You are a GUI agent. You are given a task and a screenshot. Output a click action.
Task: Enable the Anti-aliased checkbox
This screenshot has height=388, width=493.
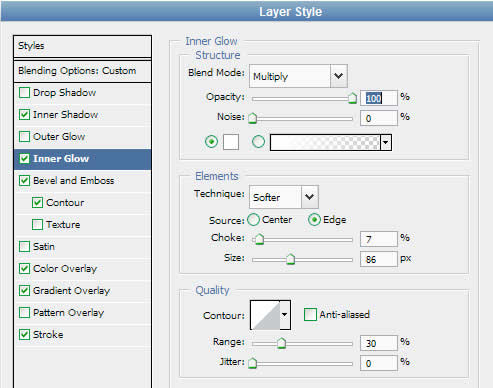(x=310, y=314)
